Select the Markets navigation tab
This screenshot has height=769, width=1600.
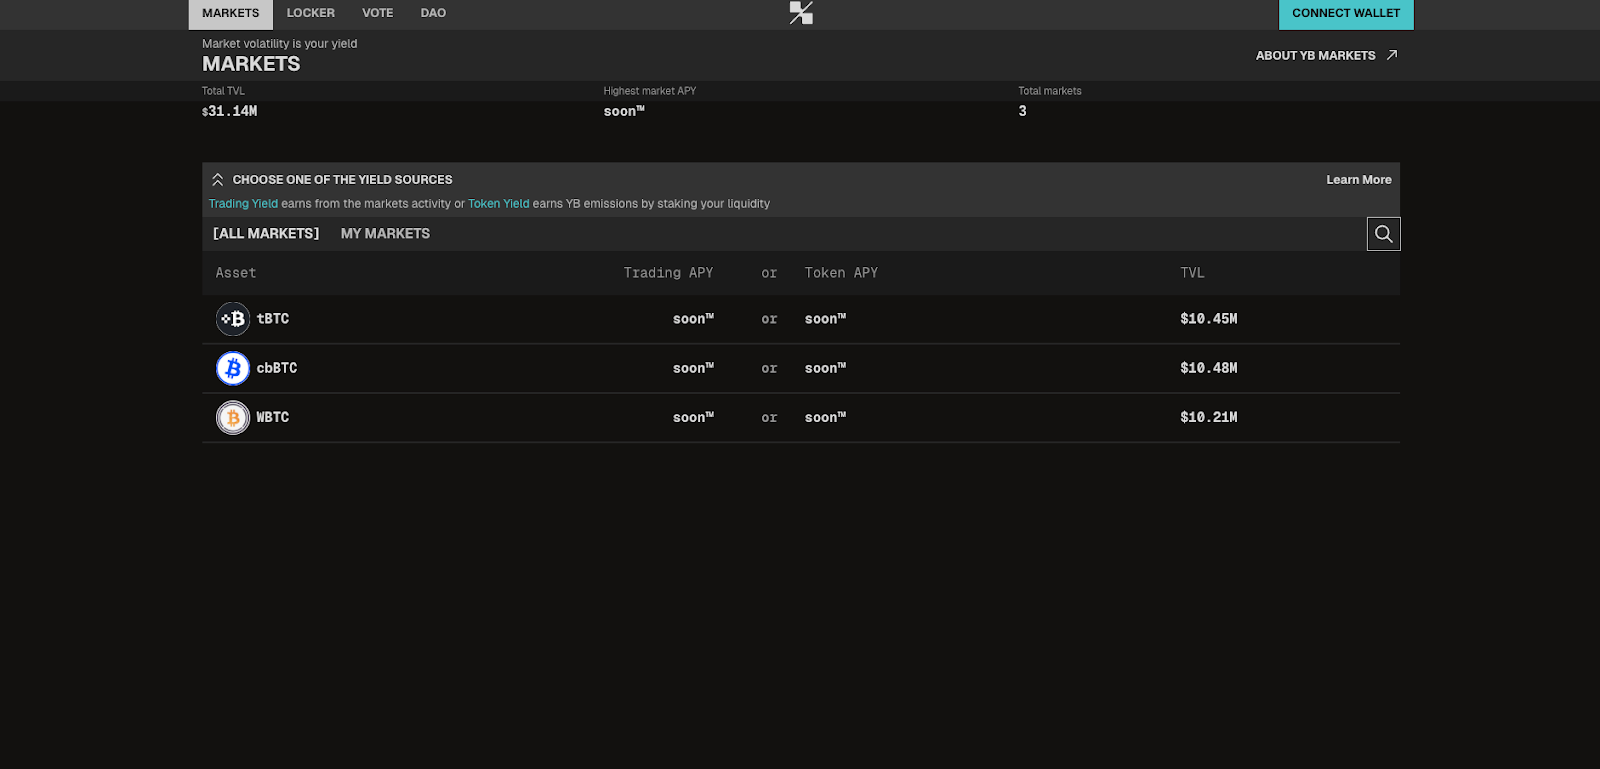coord(230,13)
